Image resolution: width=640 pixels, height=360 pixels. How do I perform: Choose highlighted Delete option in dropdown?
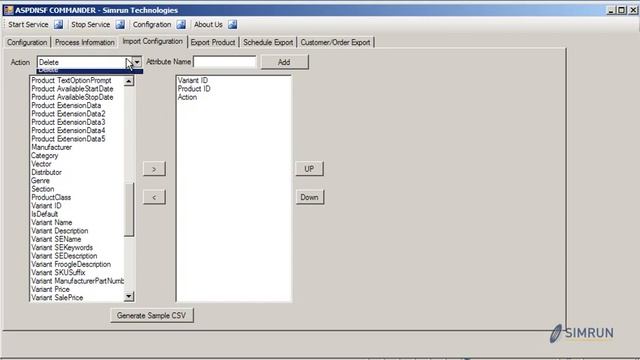[x=90, y=71]
